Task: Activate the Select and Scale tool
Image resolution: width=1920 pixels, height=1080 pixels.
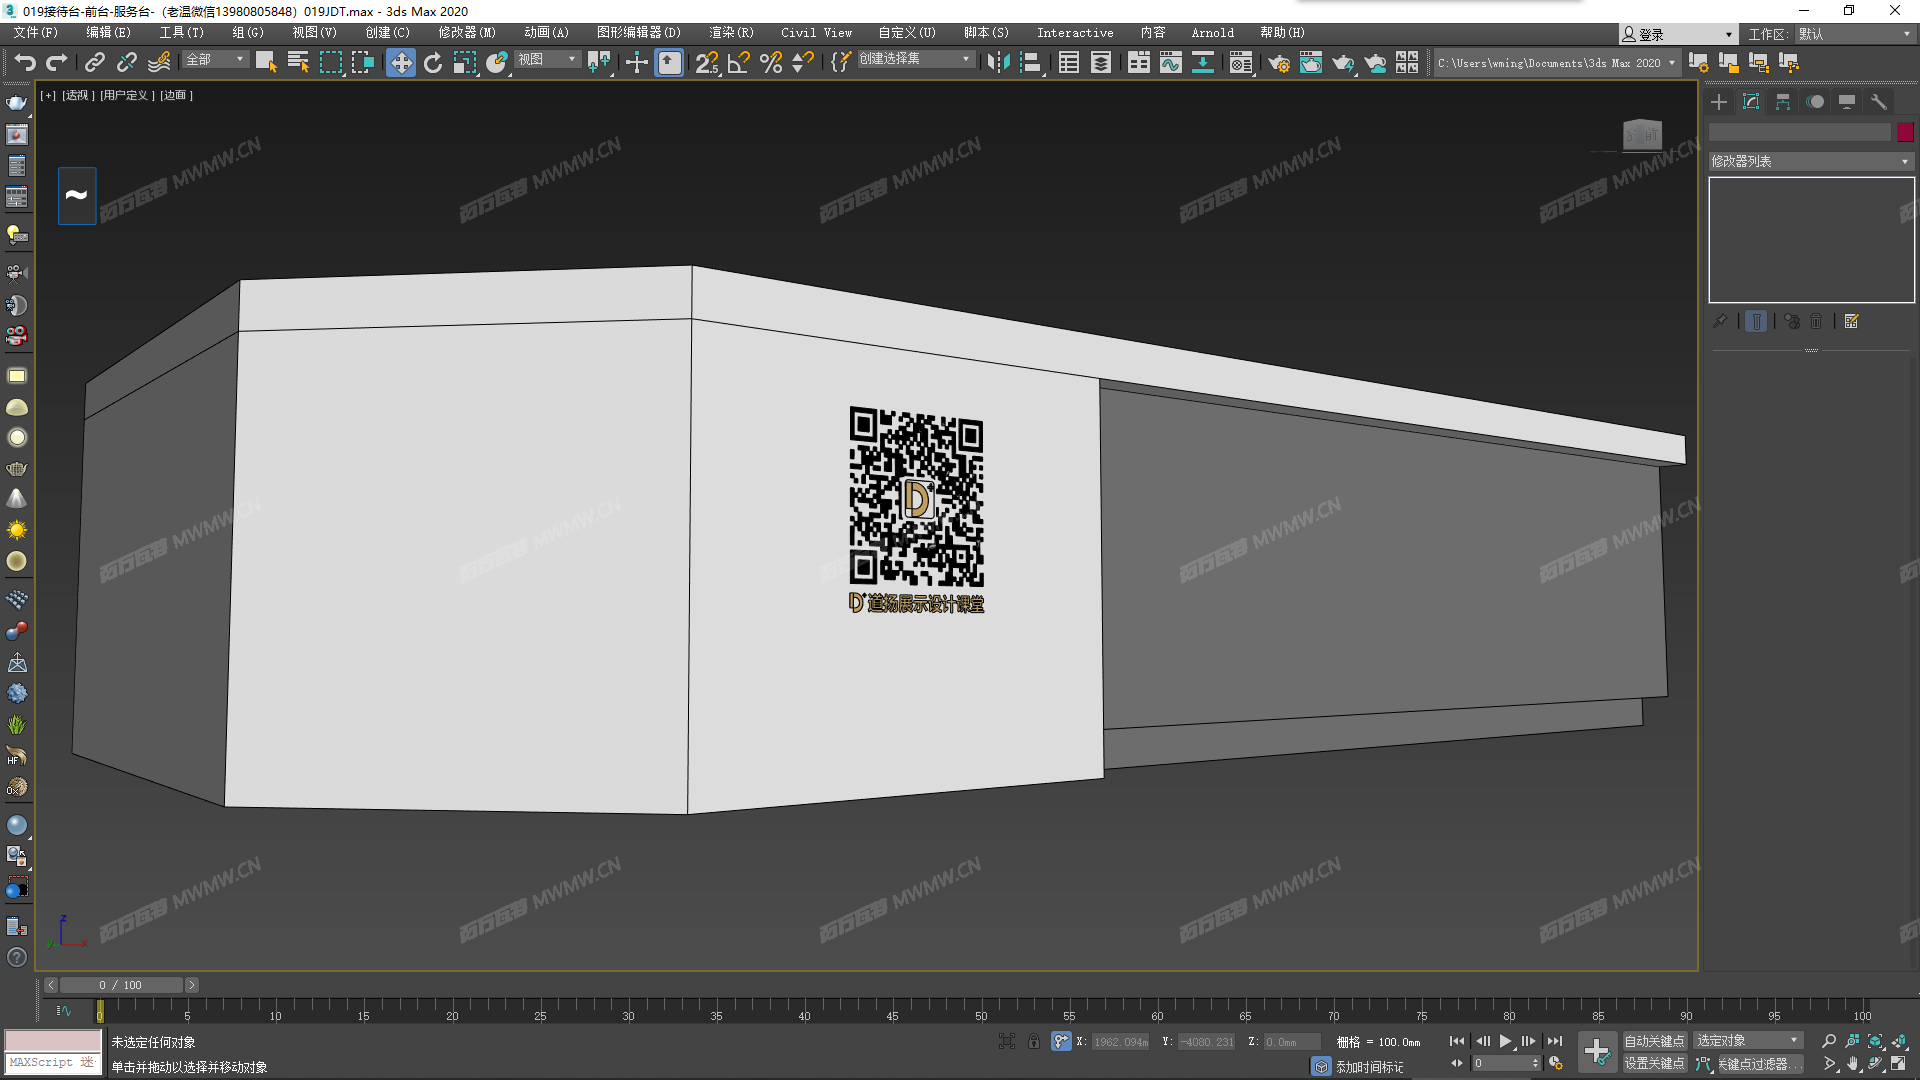Action: pos(465,63)
